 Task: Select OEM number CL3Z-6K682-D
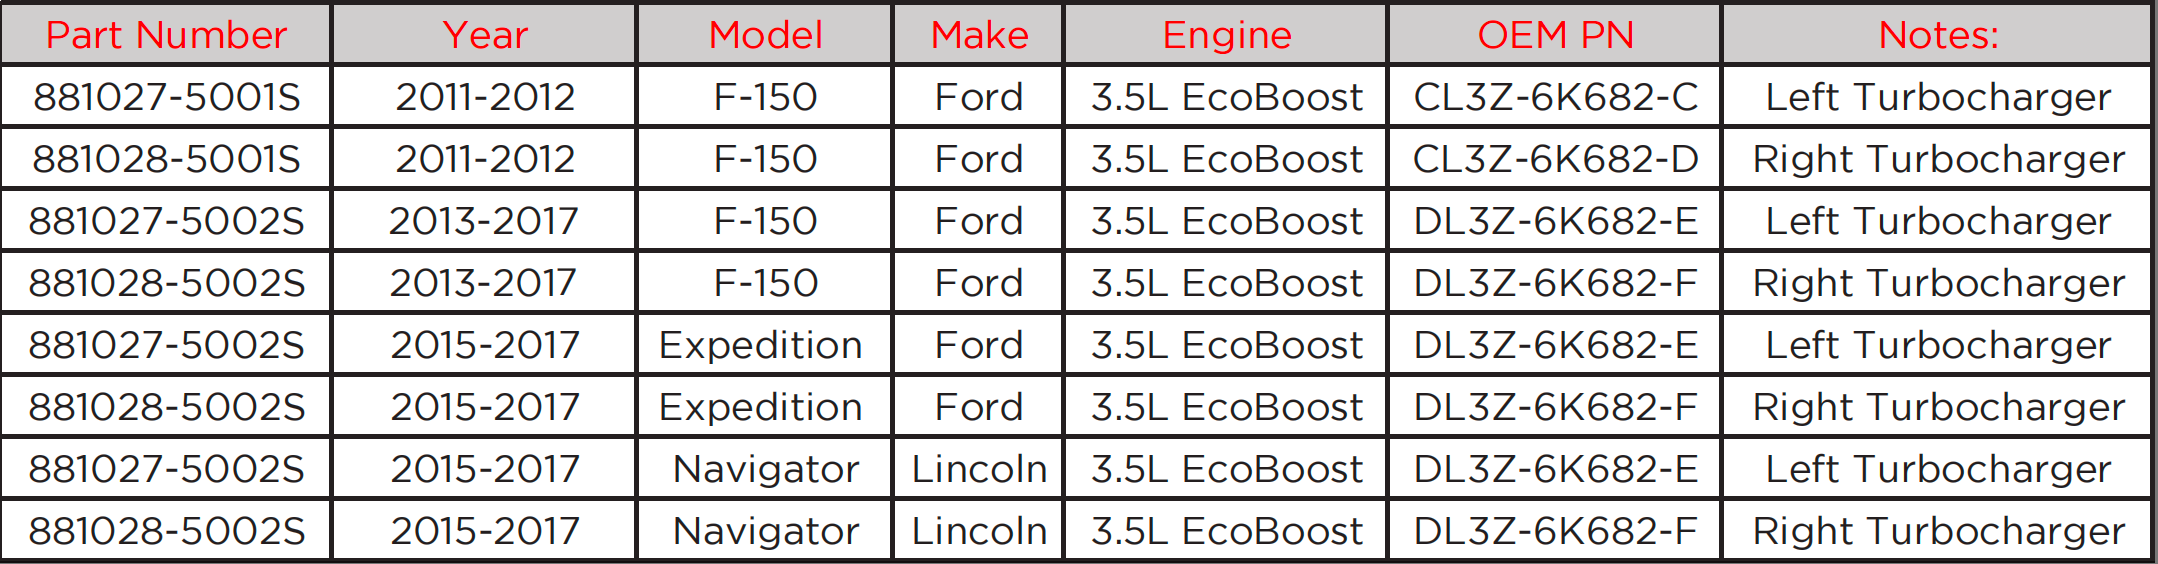click(1555, 159)
